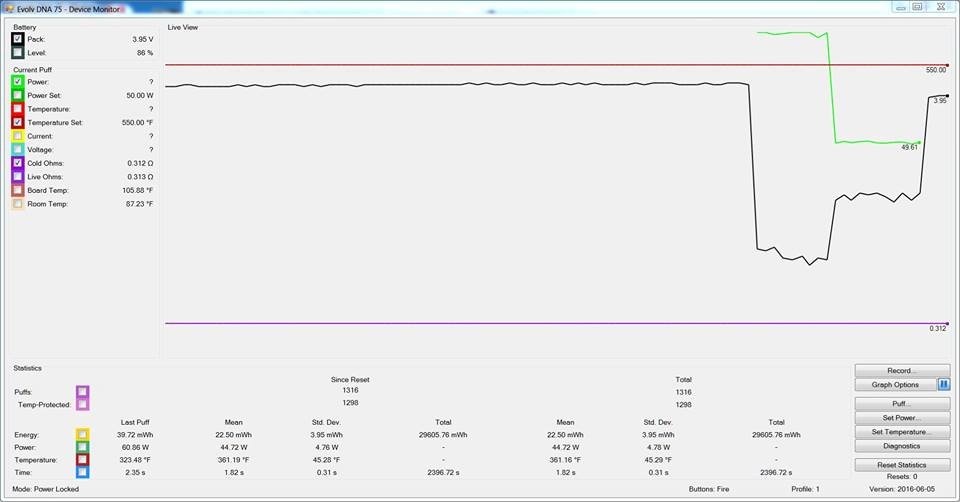Toggle the Energy statistics checkbox
Screen dimensions: 960x502
83,435
